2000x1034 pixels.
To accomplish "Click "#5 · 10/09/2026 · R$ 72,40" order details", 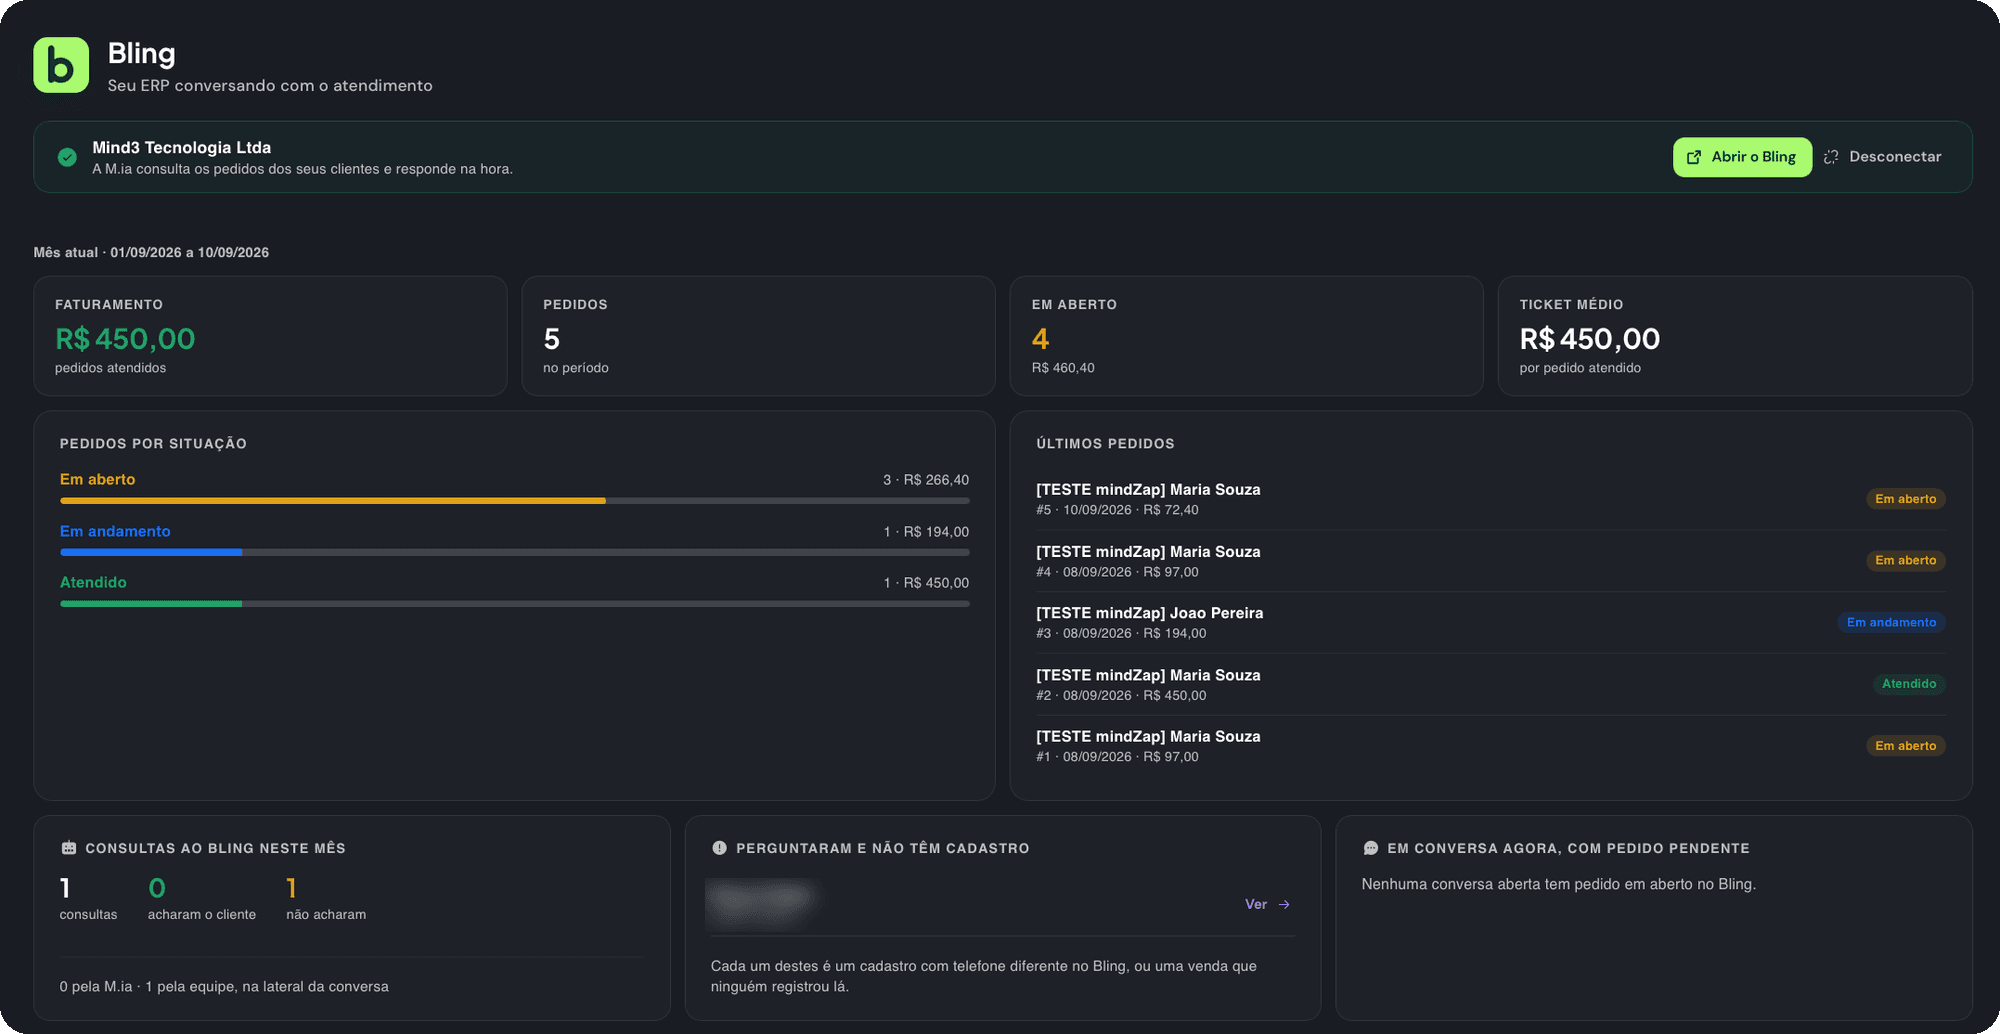I will pyautogui.click(x=1117, y=510).
